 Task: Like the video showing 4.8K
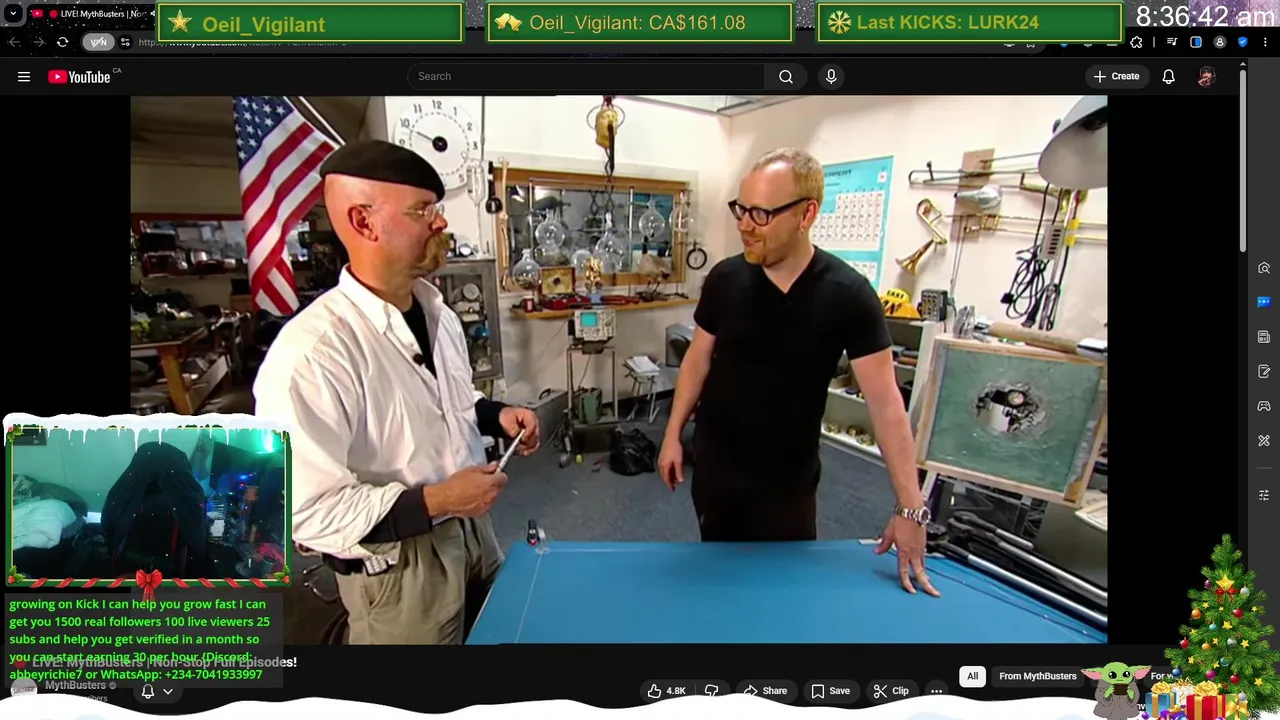[x=667, y=691]
